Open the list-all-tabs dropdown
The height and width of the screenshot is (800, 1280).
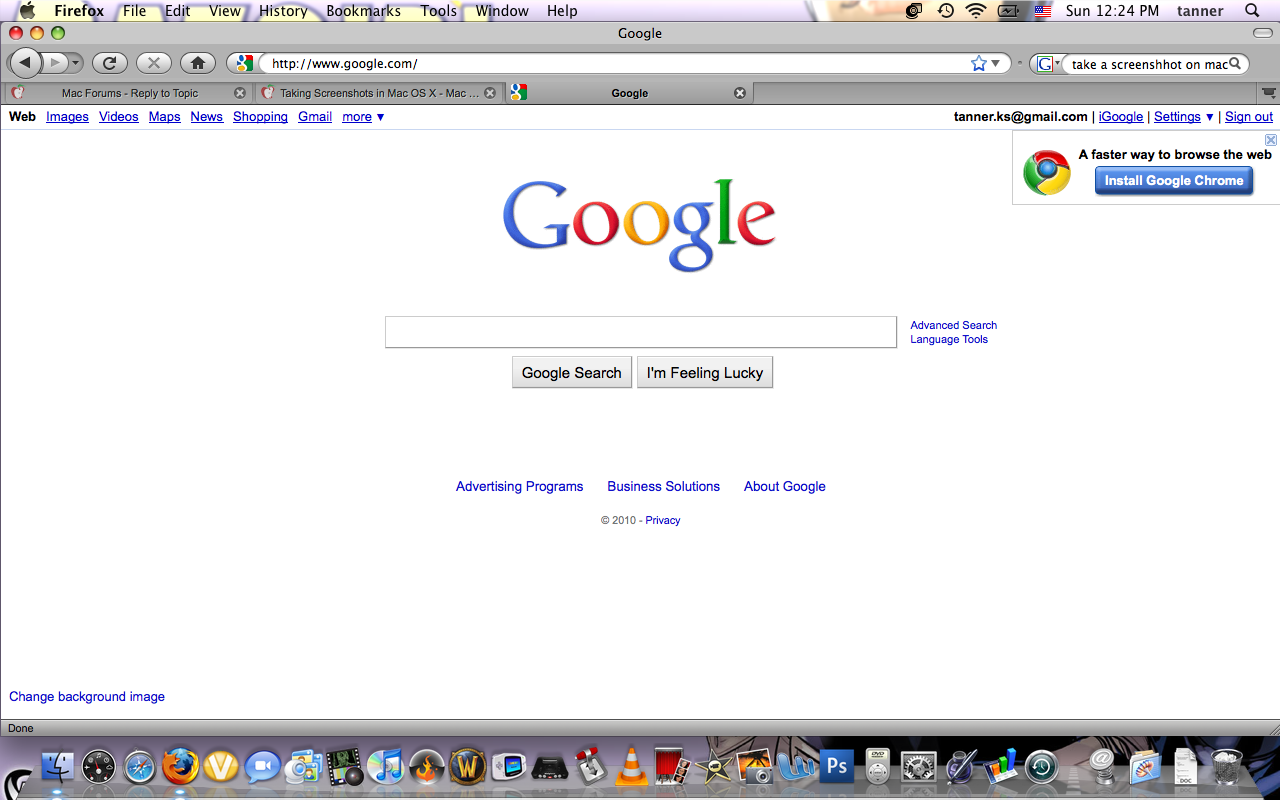[1269, 93]
